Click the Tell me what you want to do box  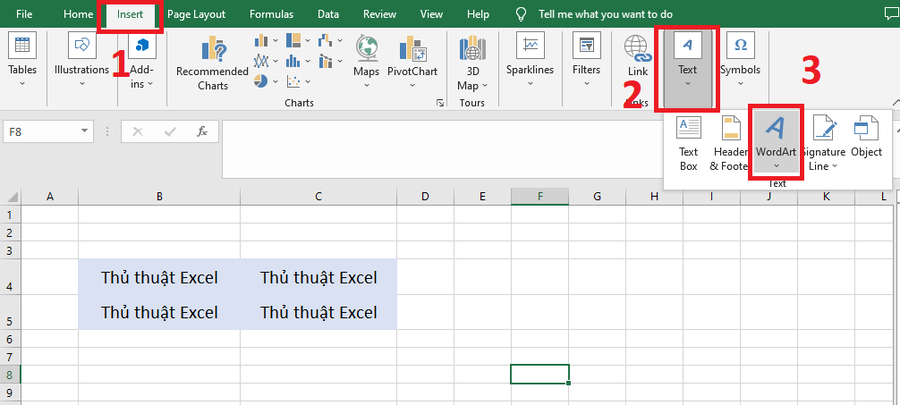(x=606, y=14)
